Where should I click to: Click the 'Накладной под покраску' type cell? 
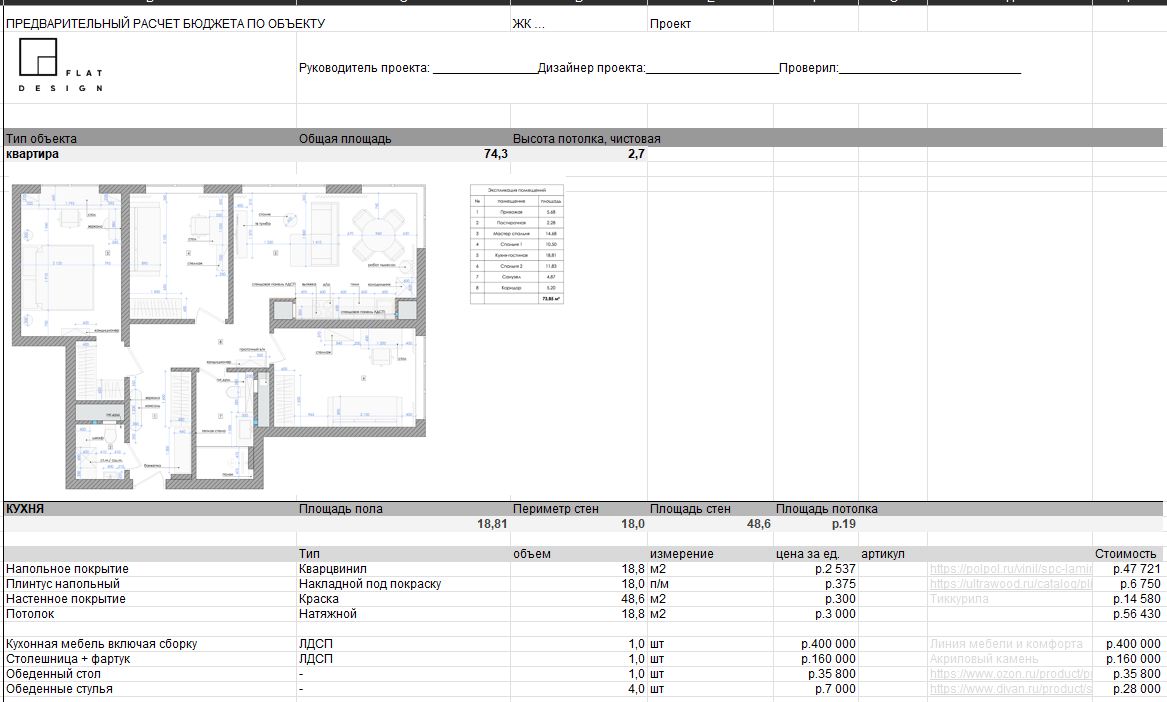pyautogui.click(x=370, y=584)
